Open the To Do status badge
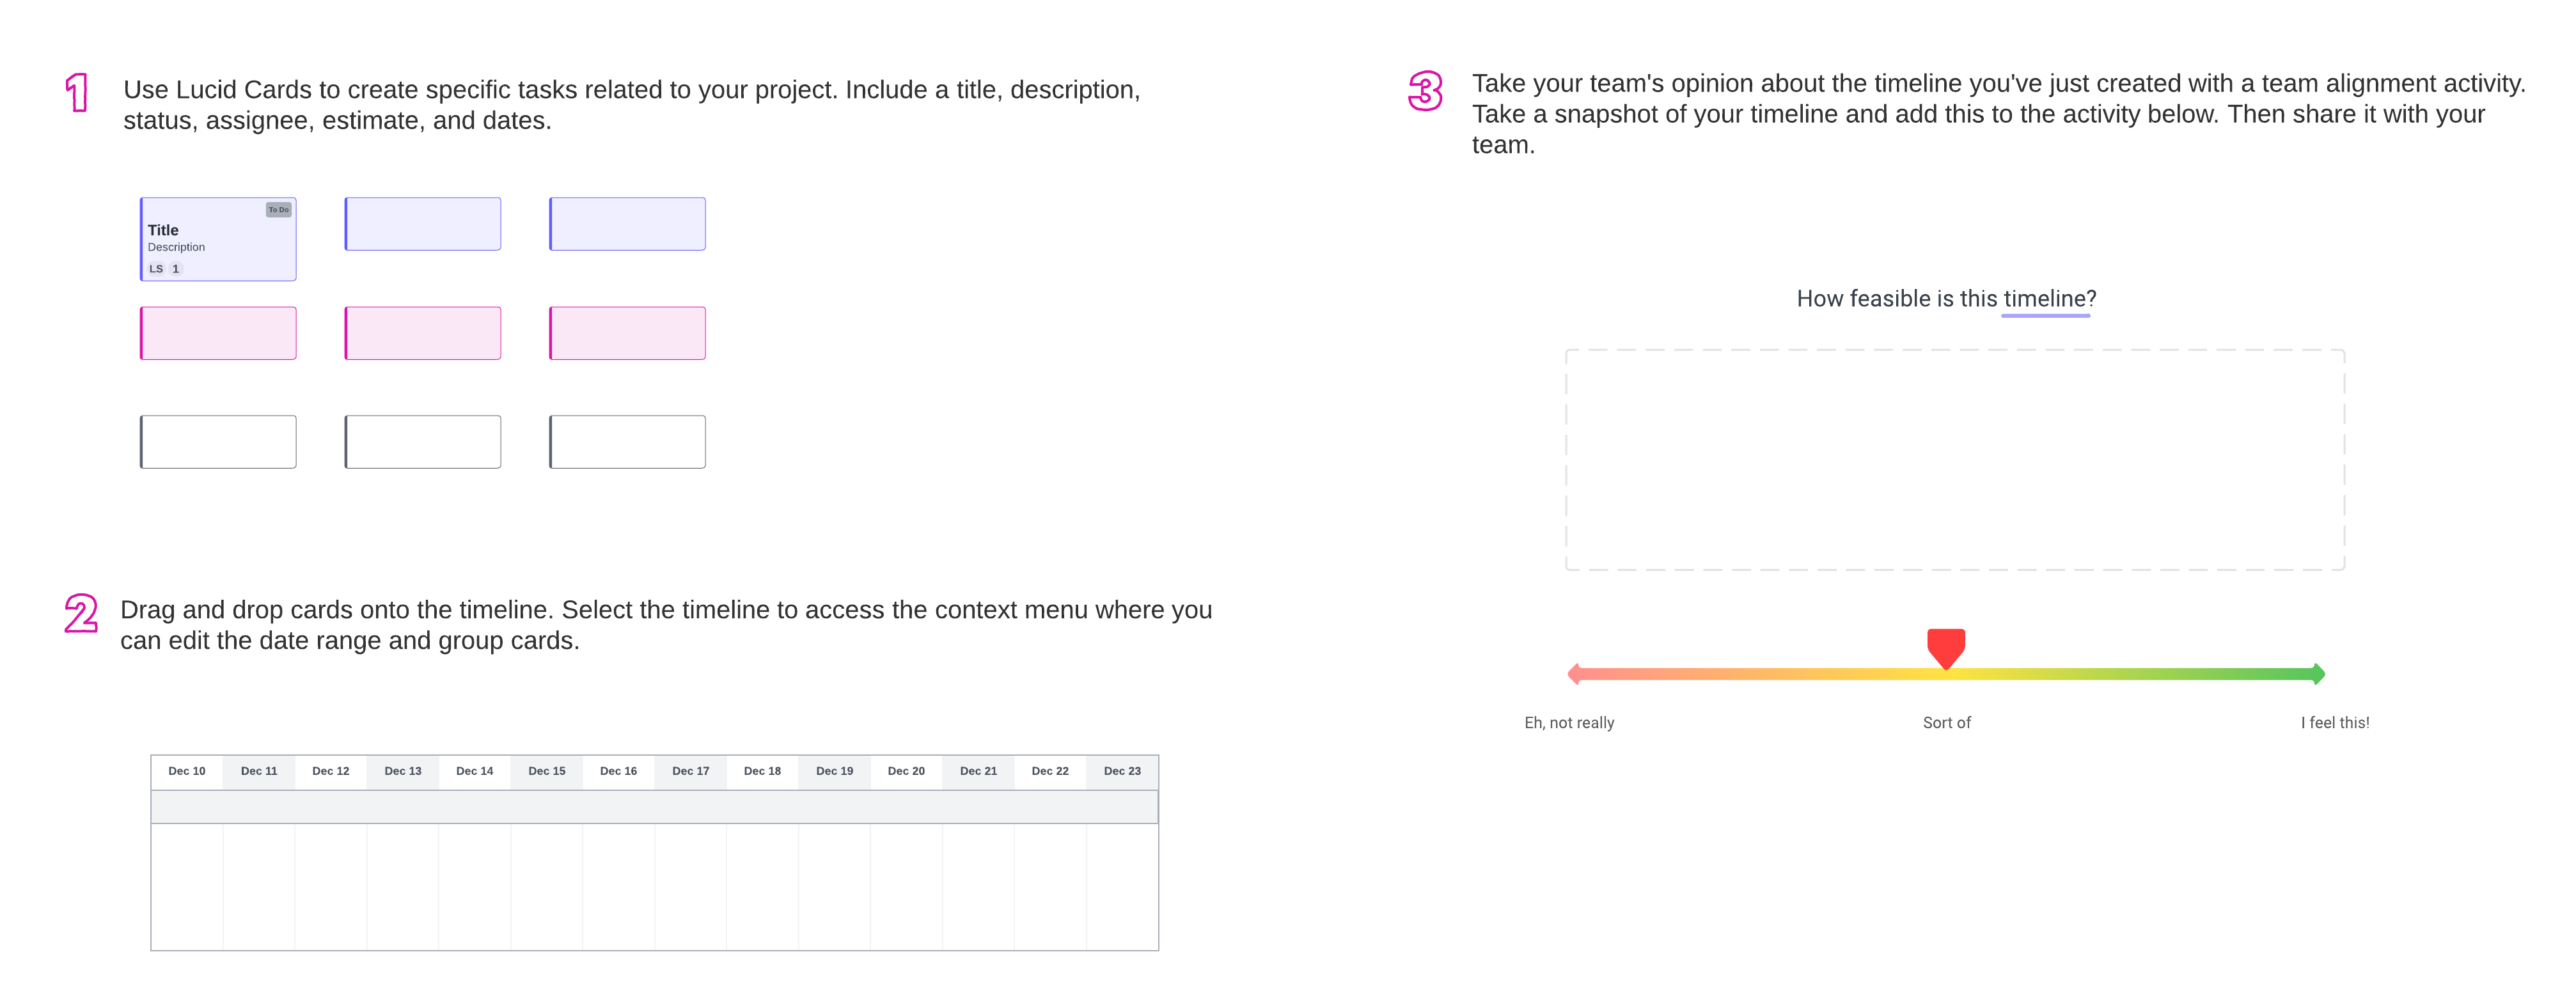 pos(278,210)
